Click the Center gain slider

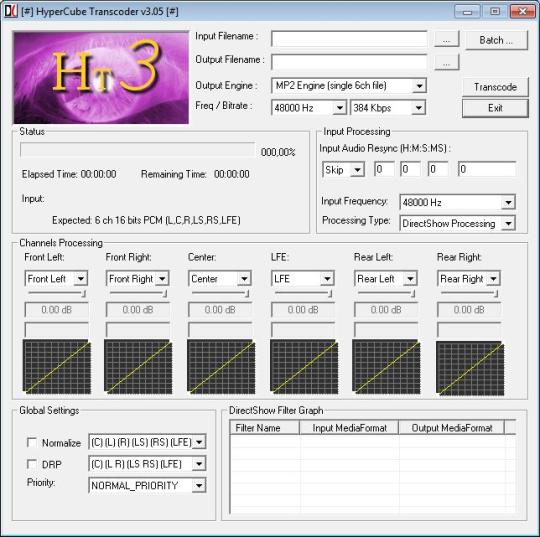click(x=220, y=293)
